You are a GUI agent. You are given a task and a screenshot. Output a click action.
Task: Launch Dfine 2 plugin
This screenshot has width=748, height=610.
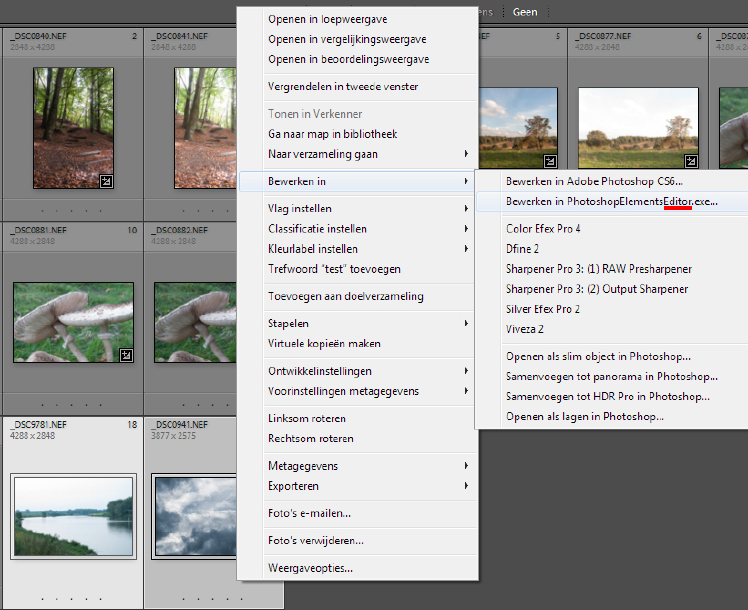pos(613,248)
